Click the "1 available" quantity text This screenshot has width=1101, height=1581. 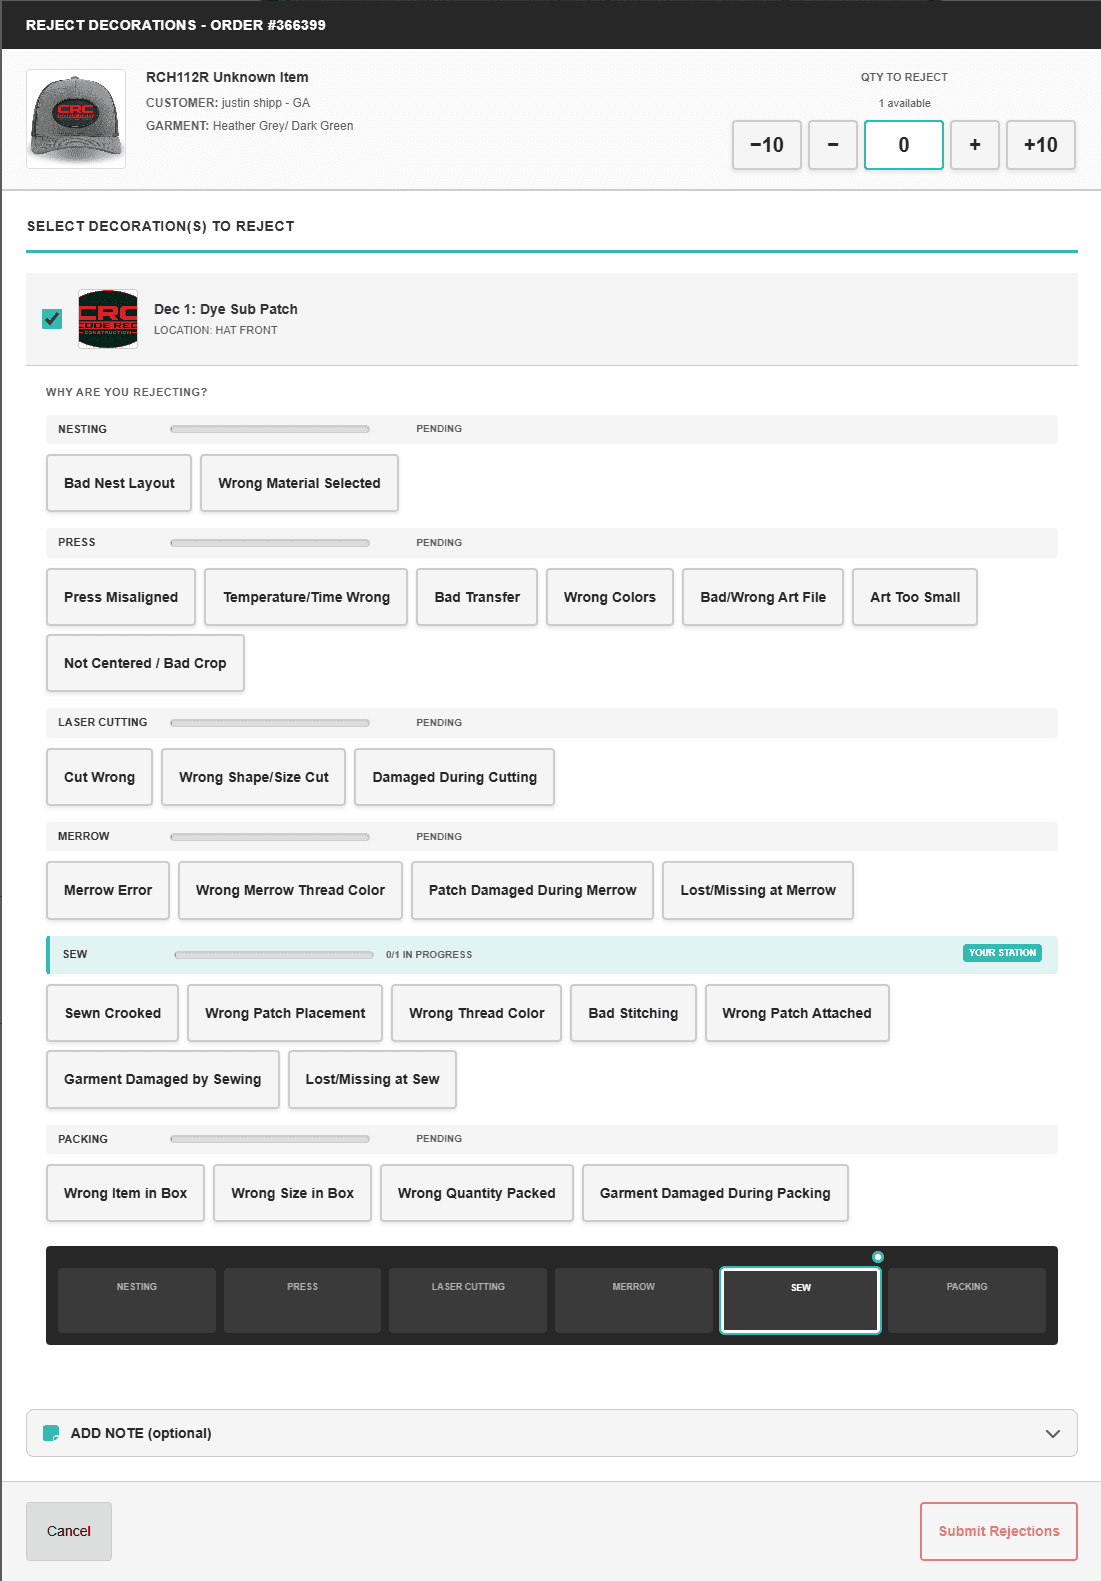(x=905, y=103)
